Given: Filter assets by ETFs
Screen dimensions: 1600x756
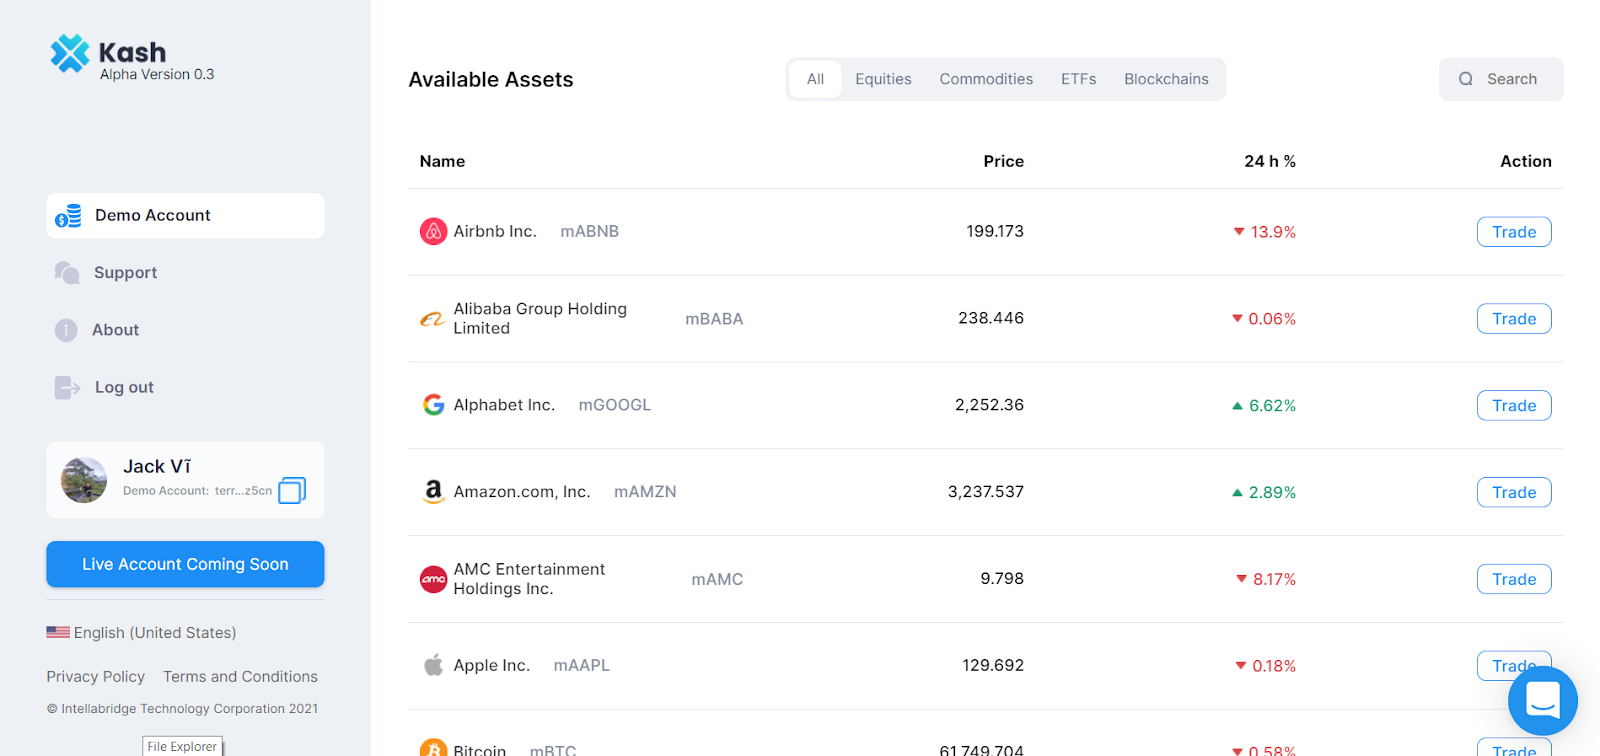Looking at the screenshot, I should 1078,79.
